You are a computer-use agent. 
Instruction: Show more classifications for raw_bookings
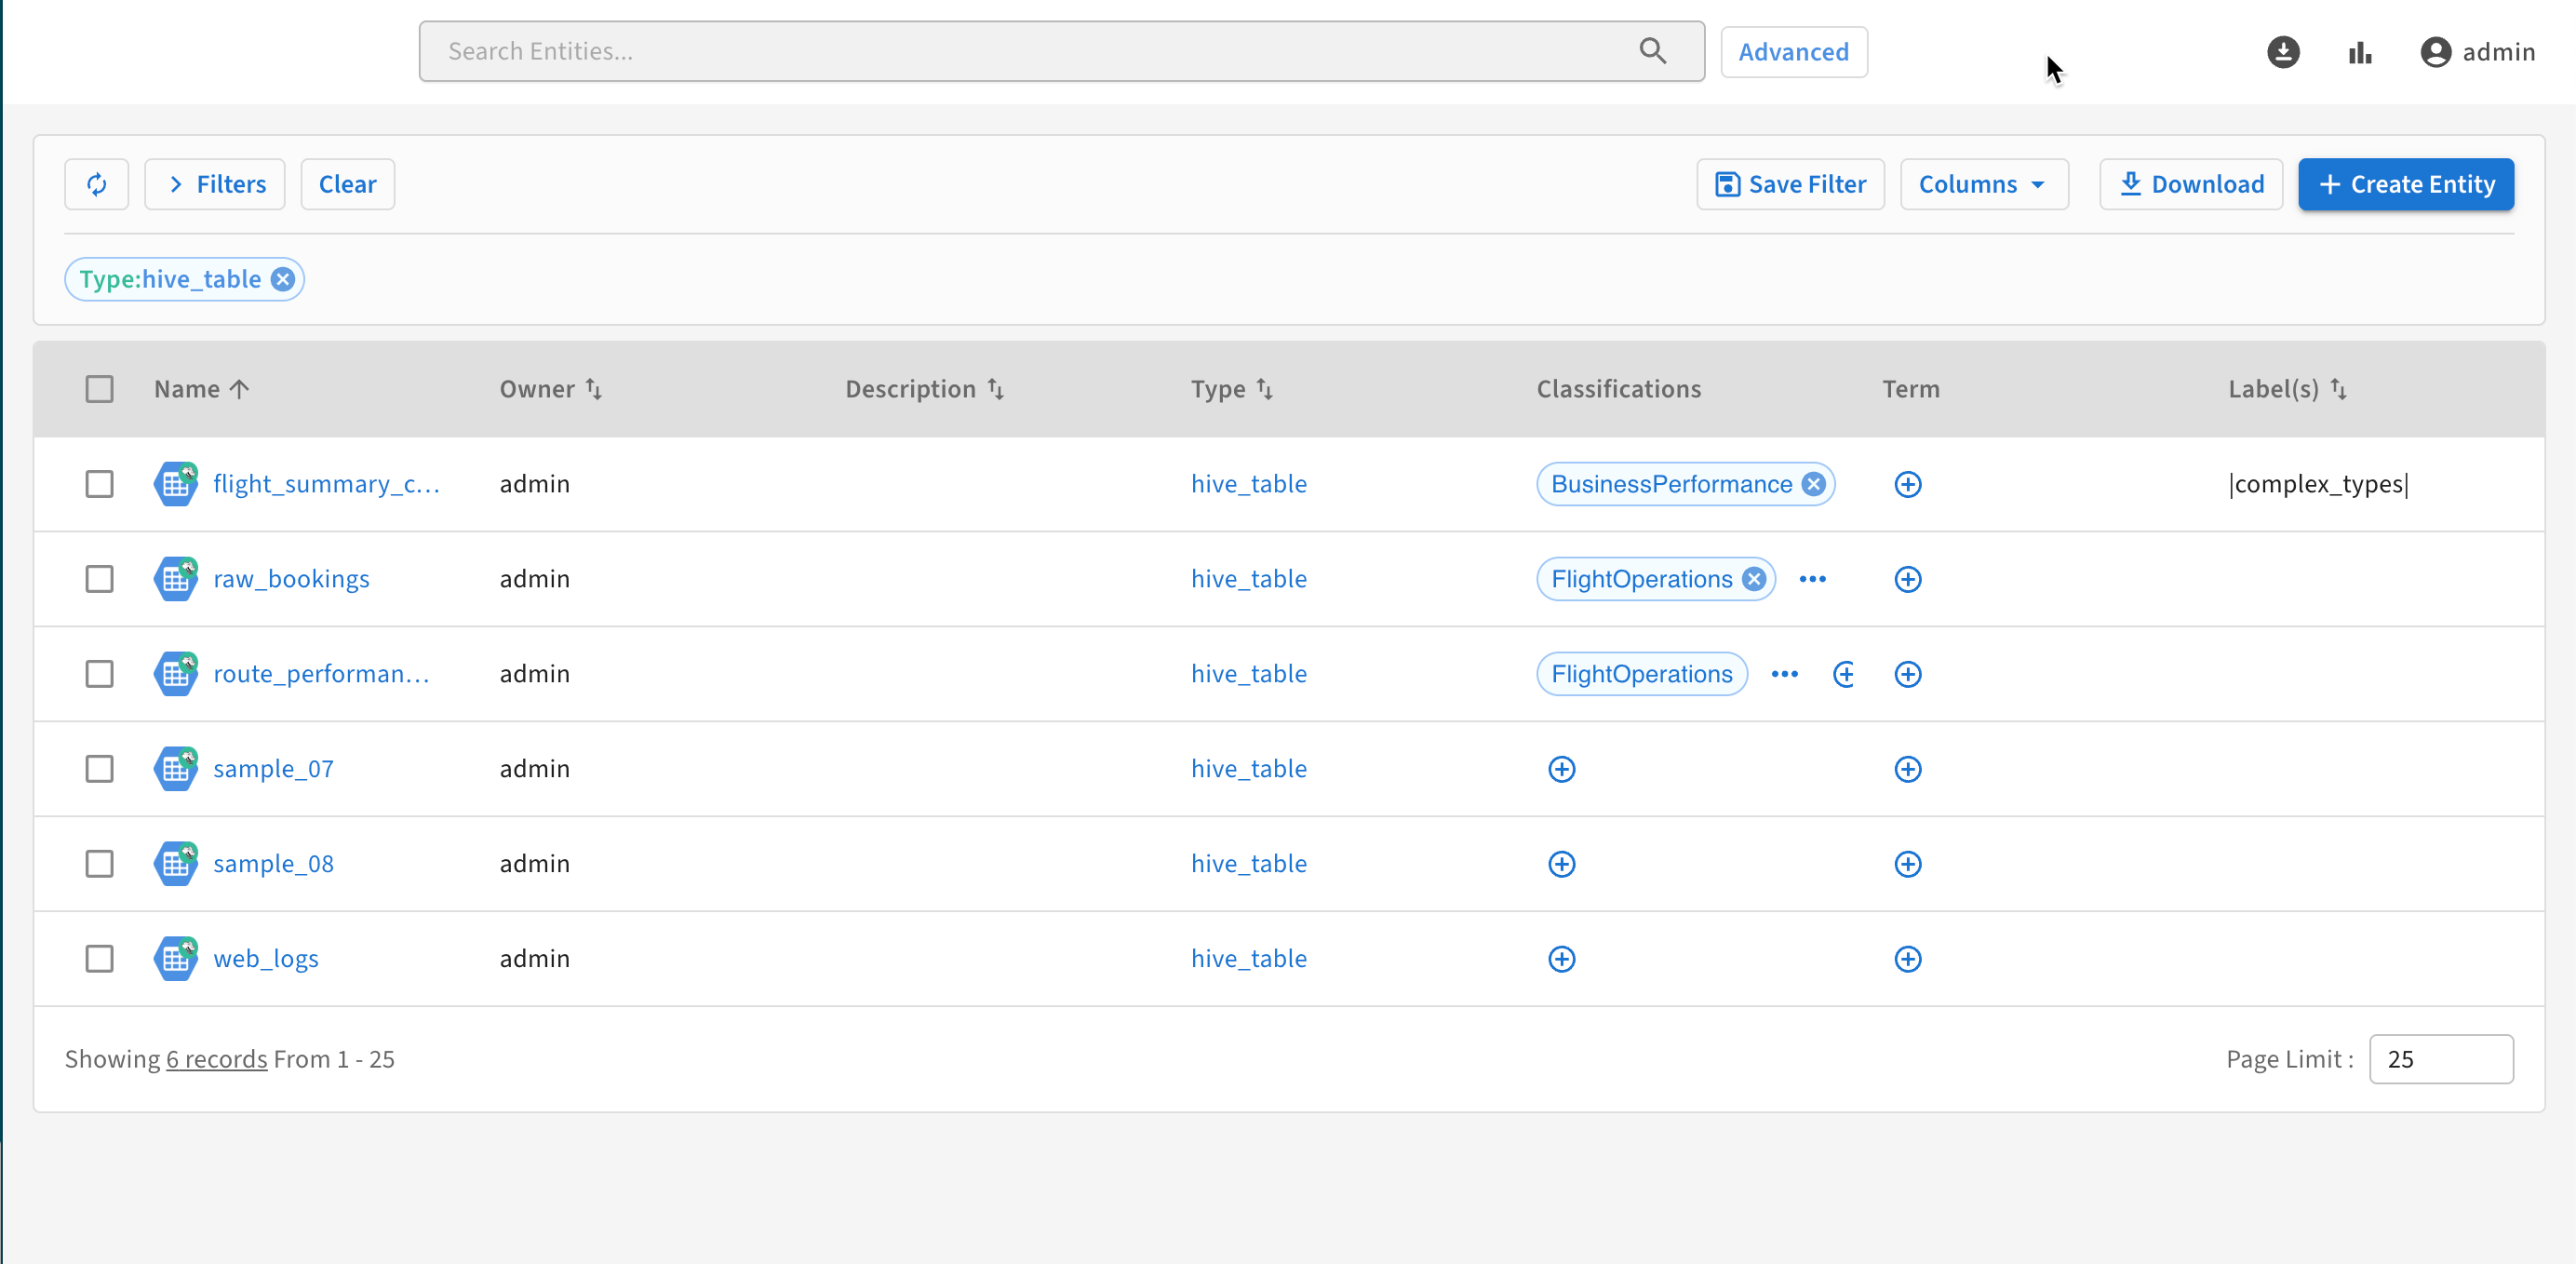pyautogui.click(x=1812, y=579)
